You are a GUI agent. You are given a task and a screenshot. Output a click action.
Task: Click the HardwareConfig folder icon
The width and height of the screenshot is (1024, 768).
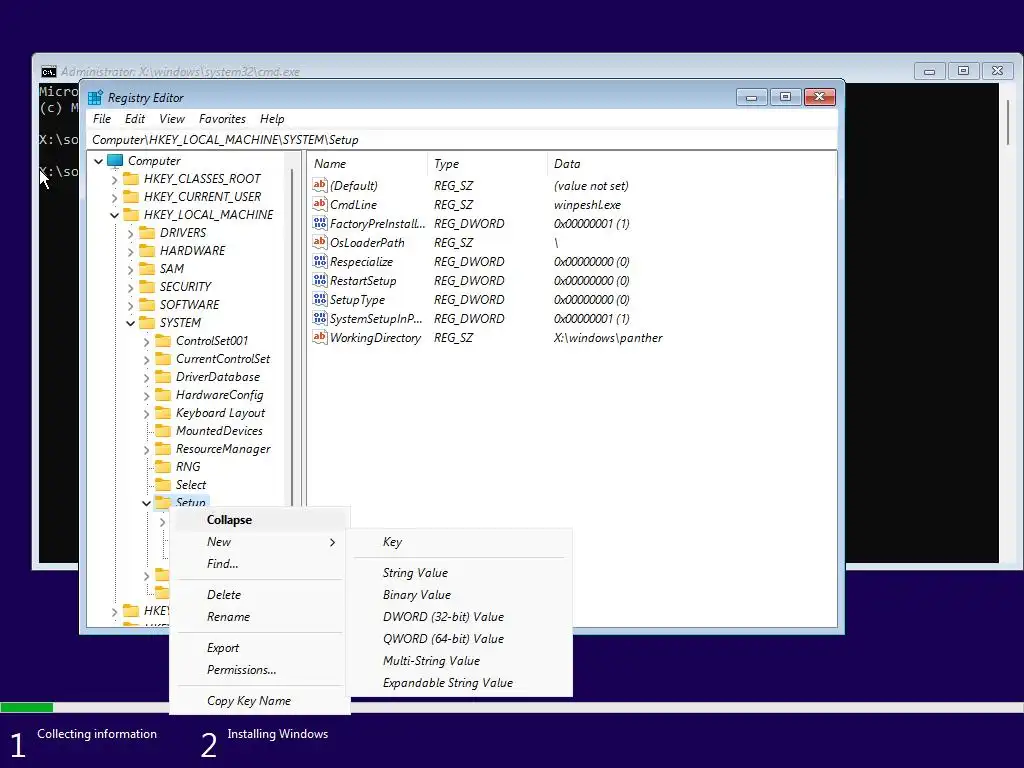point(163,395)
